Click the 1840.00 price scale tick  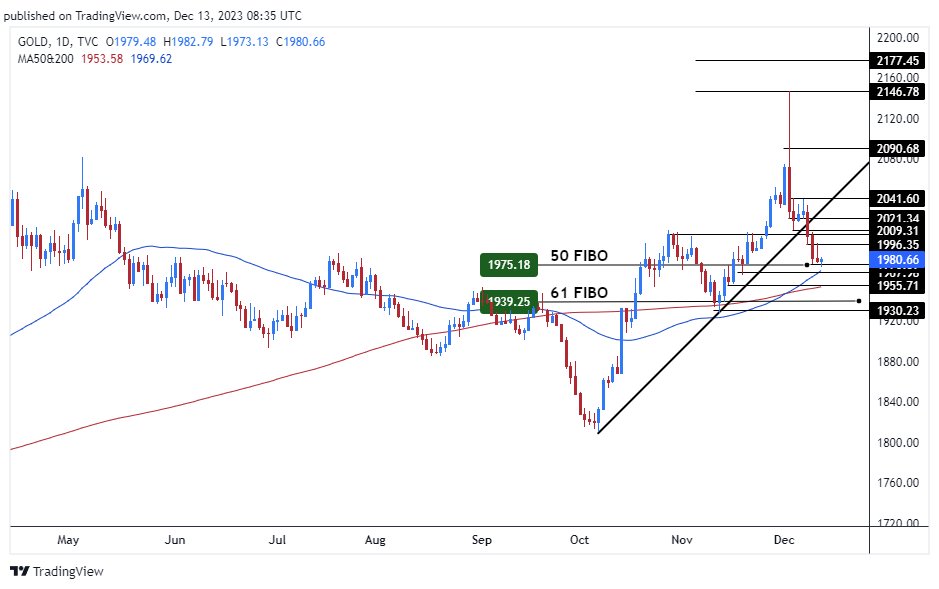pos(897,402)
